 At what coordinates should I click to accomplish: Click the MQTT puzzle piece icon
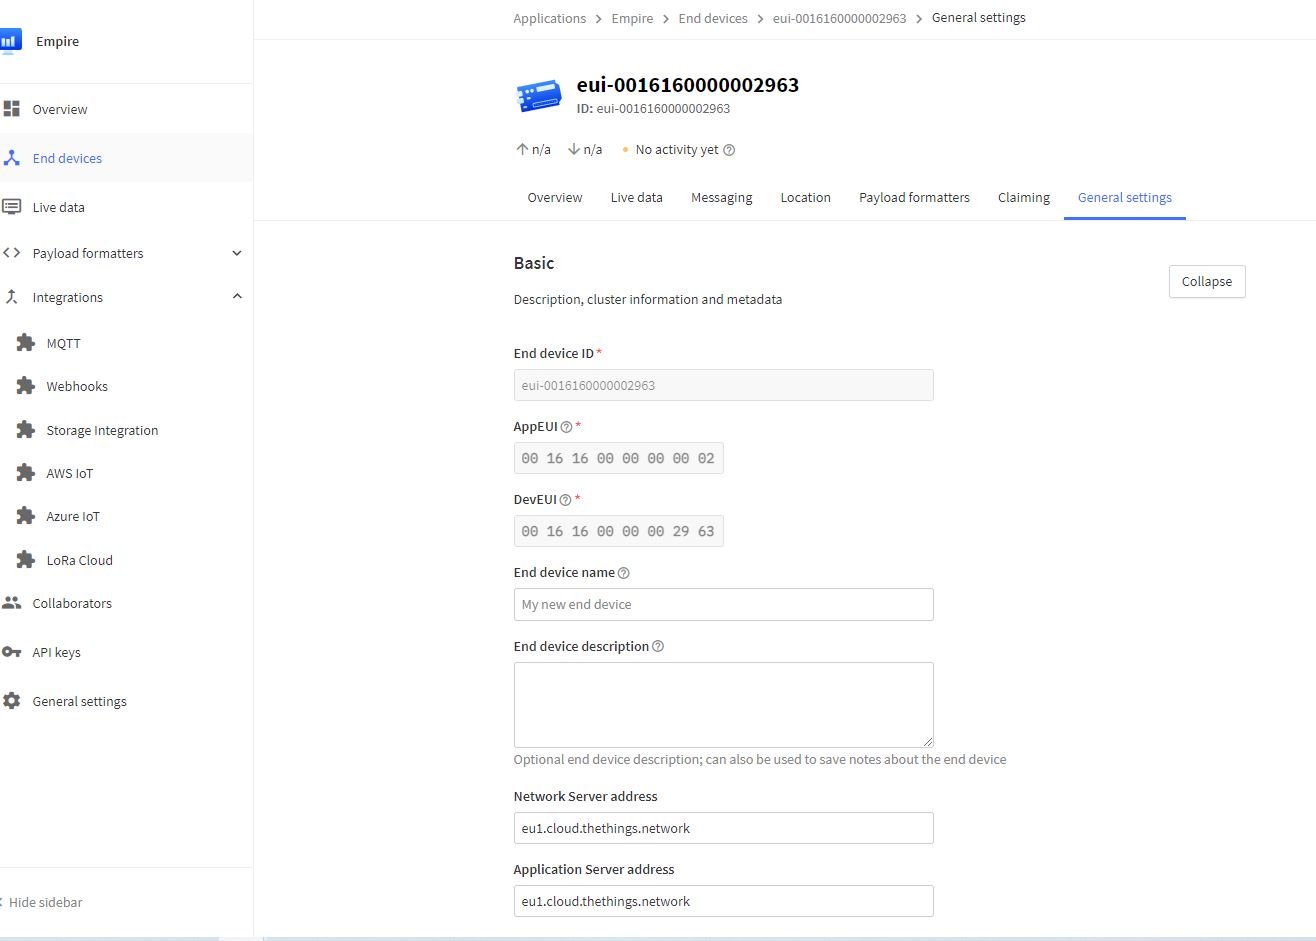tap(26, 343)
